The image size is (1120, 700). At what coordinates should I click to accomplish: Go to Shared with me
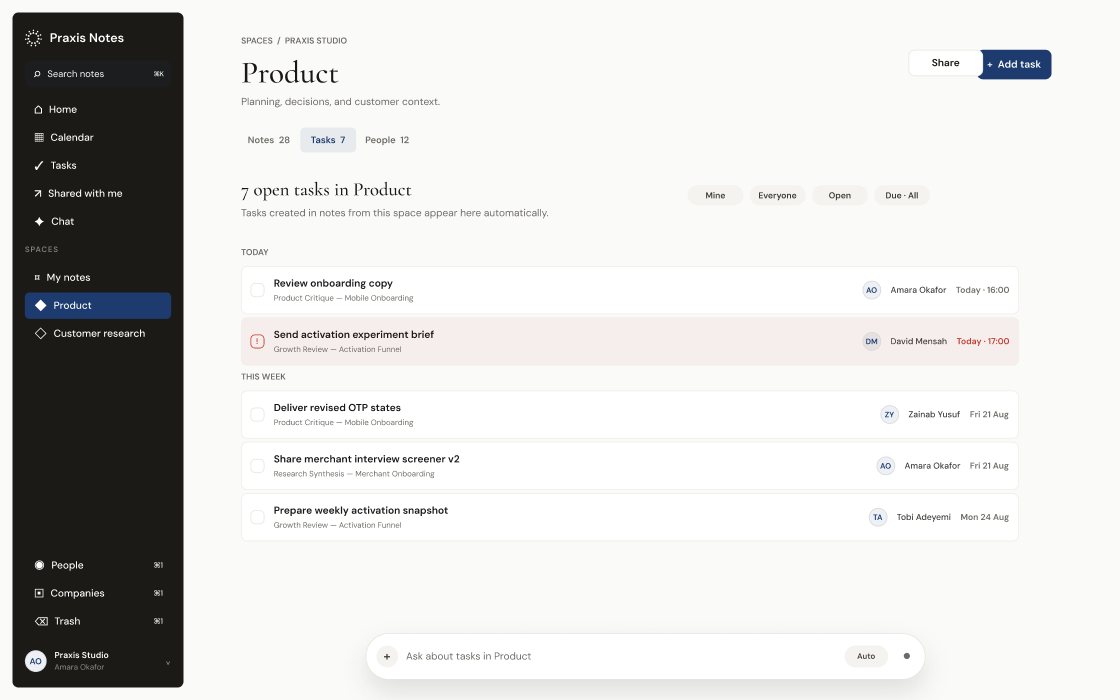pos(98,194)
